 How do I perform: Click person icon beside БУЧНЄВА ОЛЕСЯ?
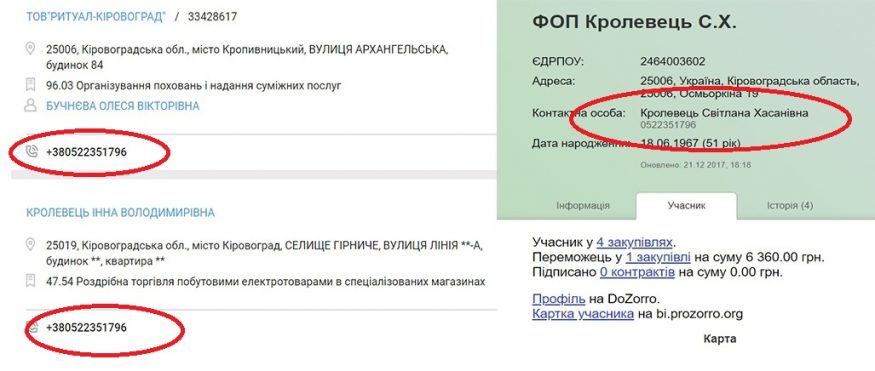coord(31,105)
